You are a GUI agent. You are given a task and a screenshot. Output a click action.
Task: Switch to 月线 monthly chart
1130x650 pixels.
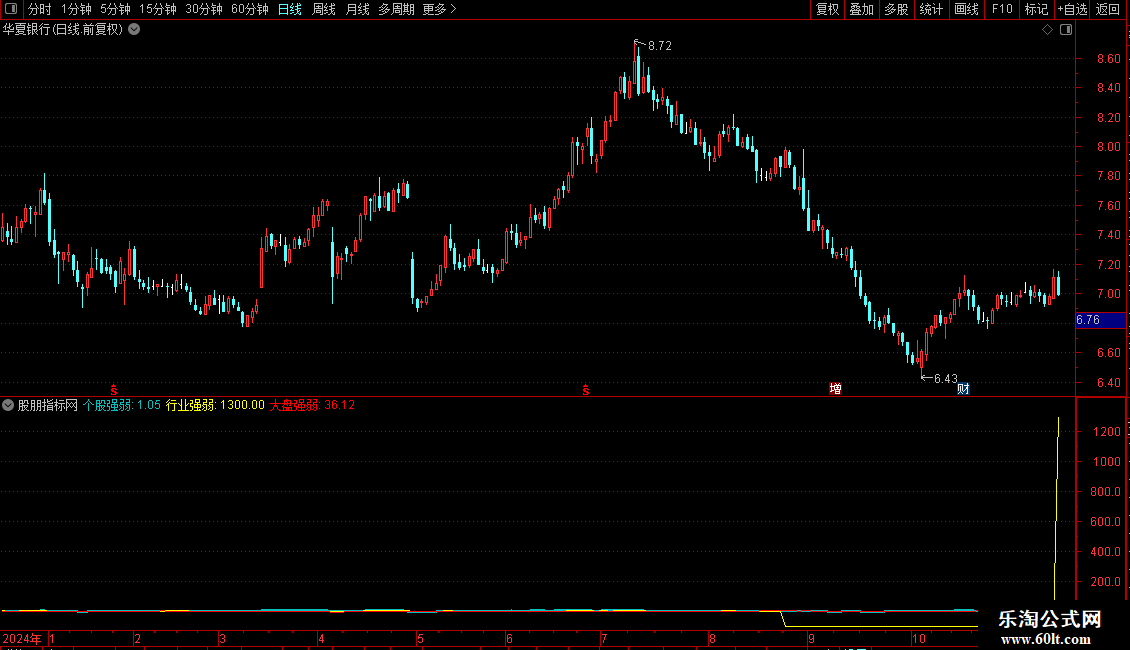(x=357, y=9)
